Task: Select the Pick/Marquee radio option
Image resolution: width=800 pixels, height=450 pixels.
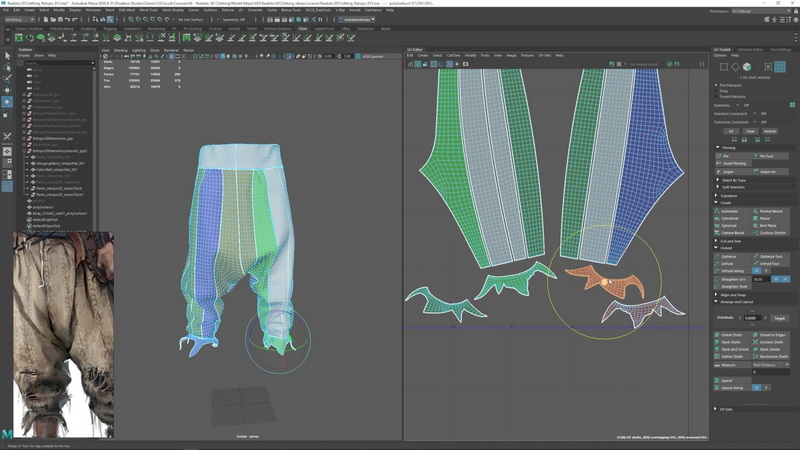Action: click(x=716, y=85)
